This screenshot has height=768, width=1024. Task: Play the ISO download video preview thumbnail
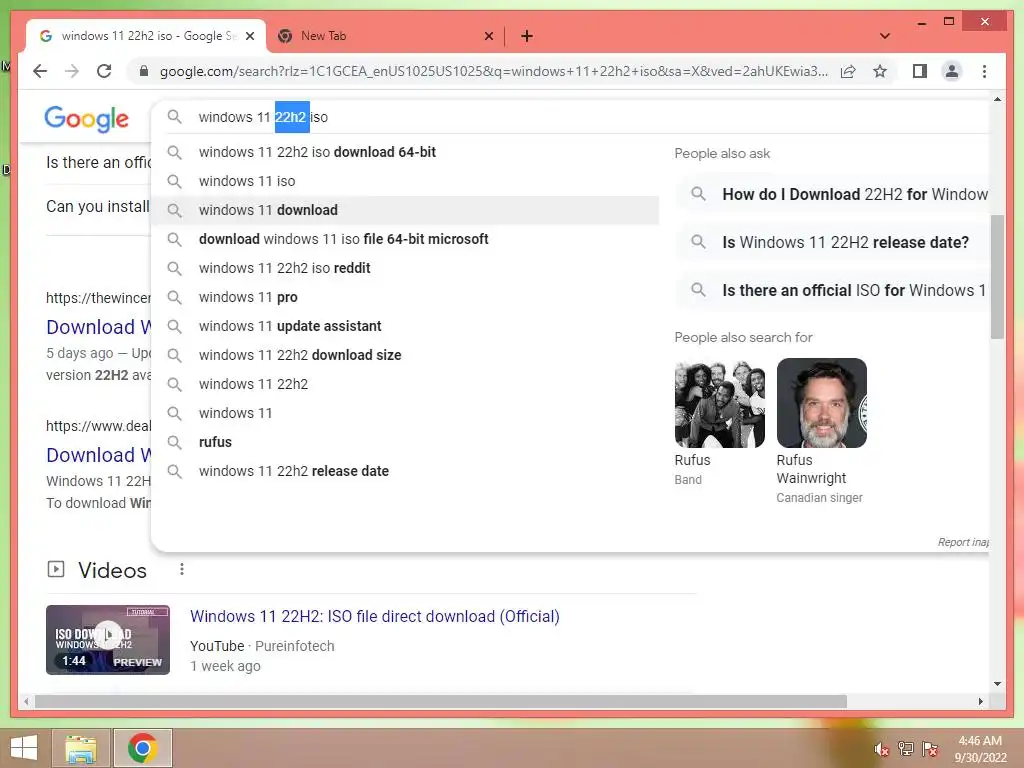[x=108, y=639]
